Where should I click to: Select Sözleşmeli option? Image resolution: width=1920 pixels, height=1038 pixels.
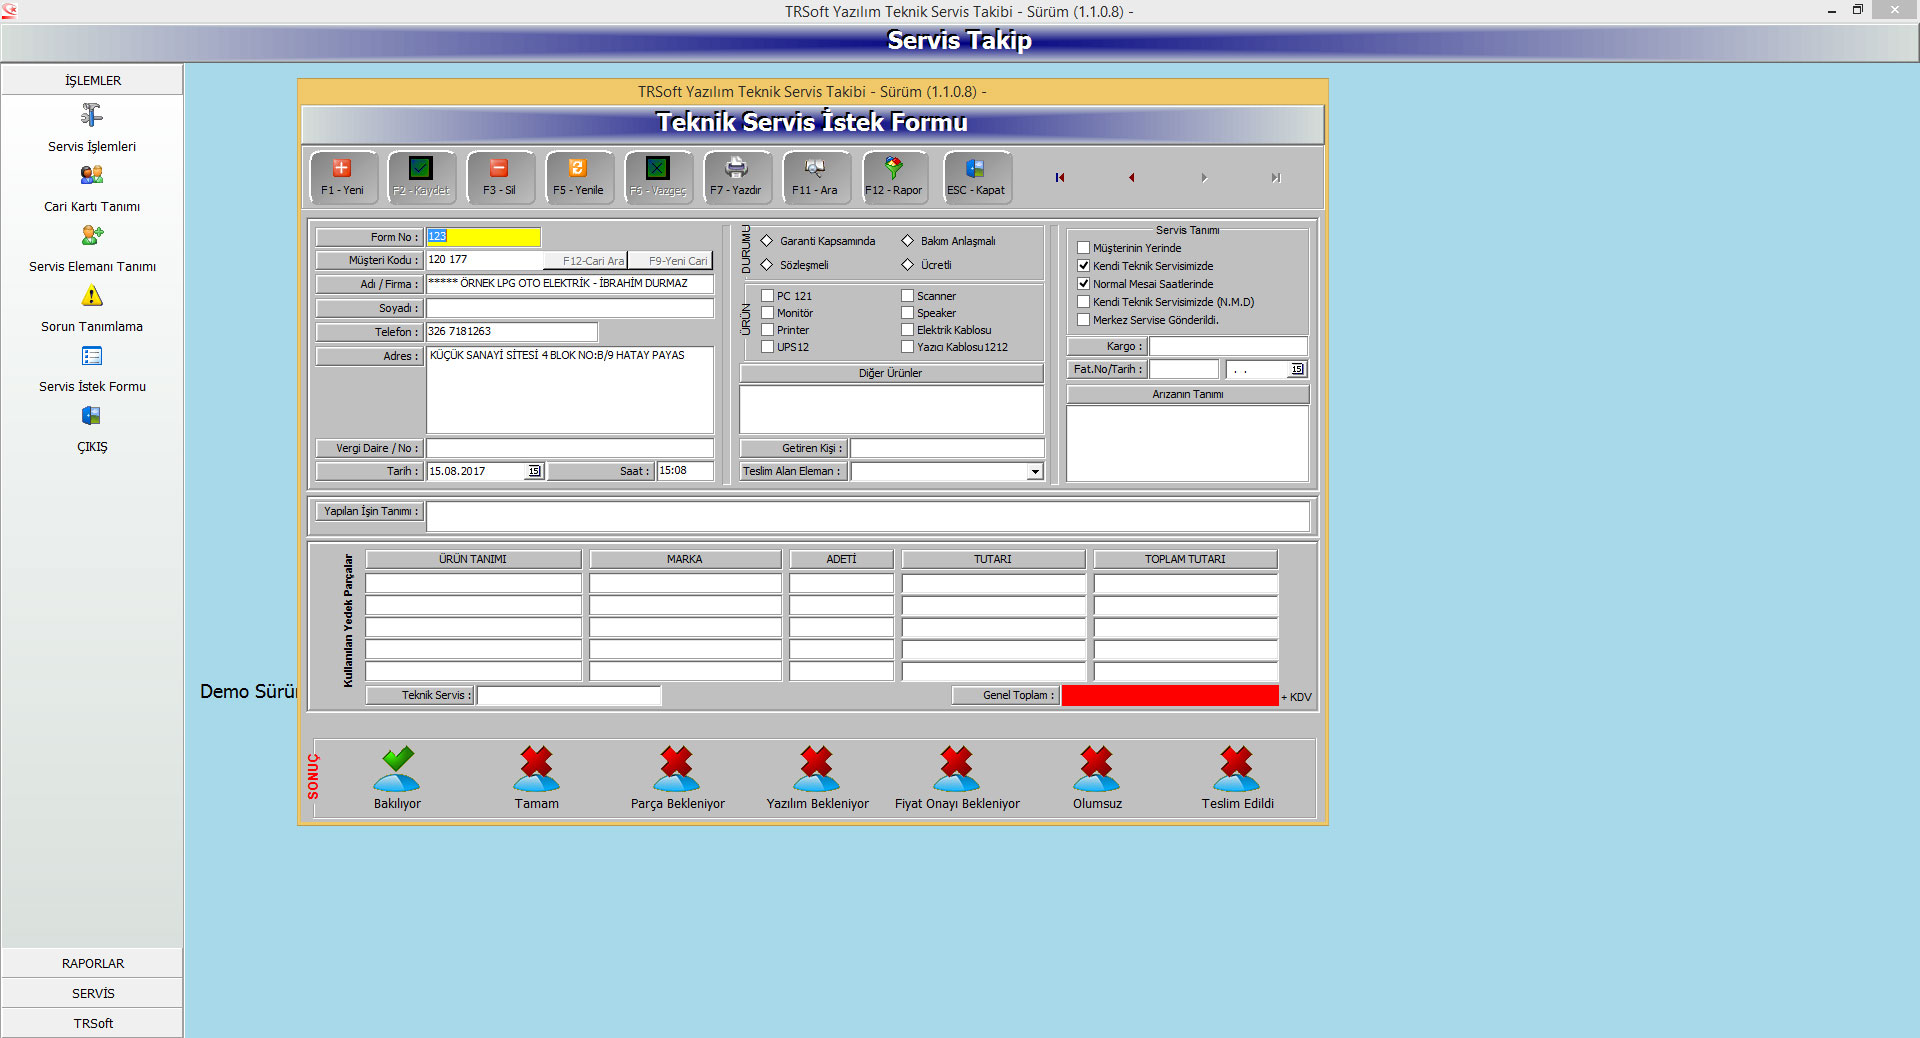[767, 265]
